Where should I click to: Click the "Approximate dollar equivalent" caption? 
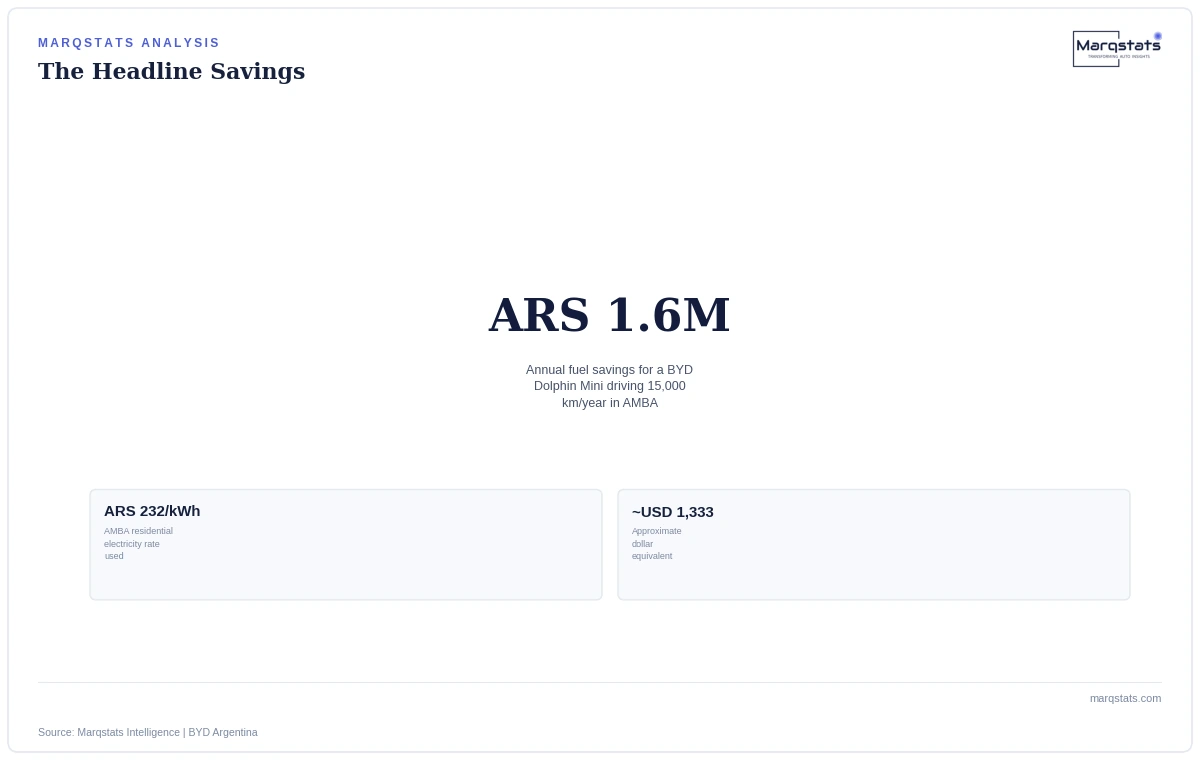tap(656, 544)
